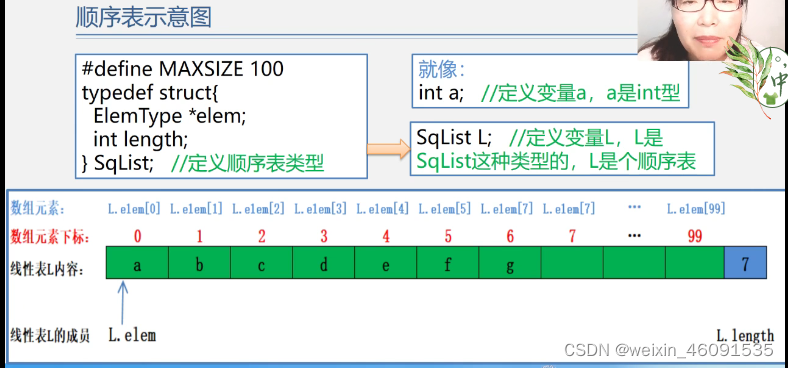
Task: Click the green comment //定义变量L,L是
Action: click(586, 138)
